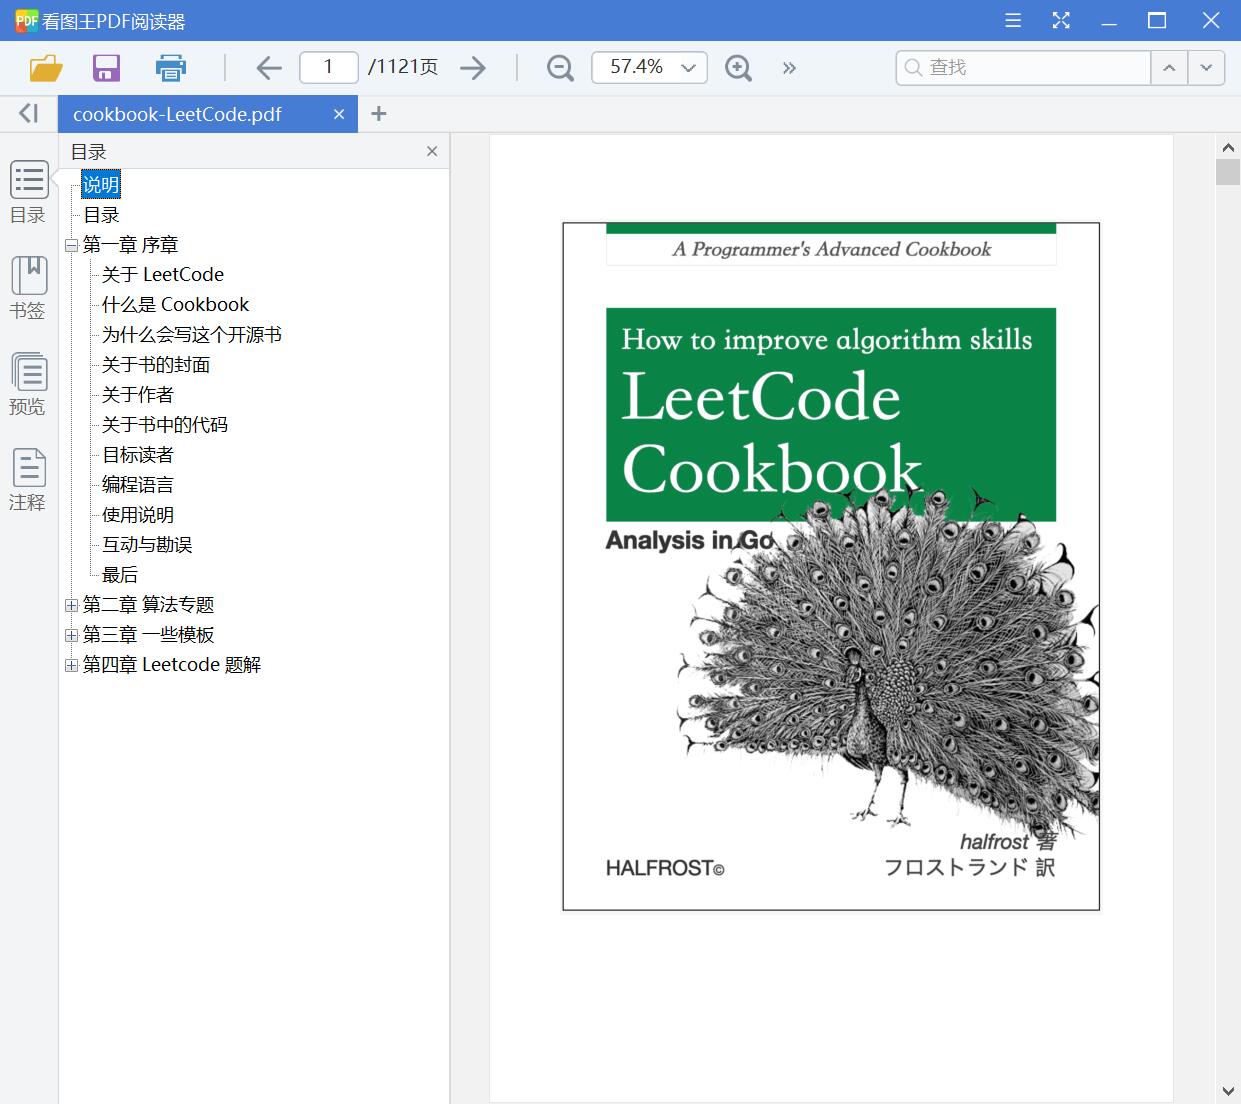Show more toolbar tools via double chevron

click(789, 68)
